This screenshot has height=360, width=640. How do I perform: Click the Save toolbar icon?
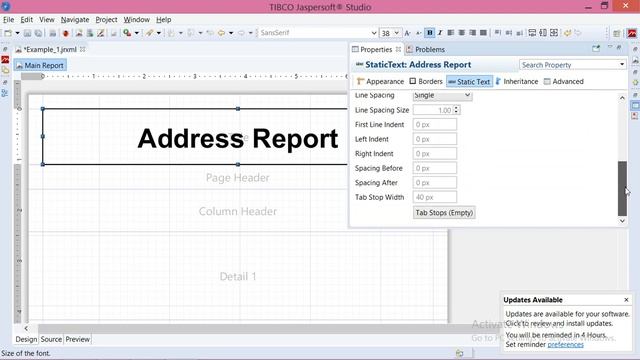pyautogui.click(x=27, y=33)
